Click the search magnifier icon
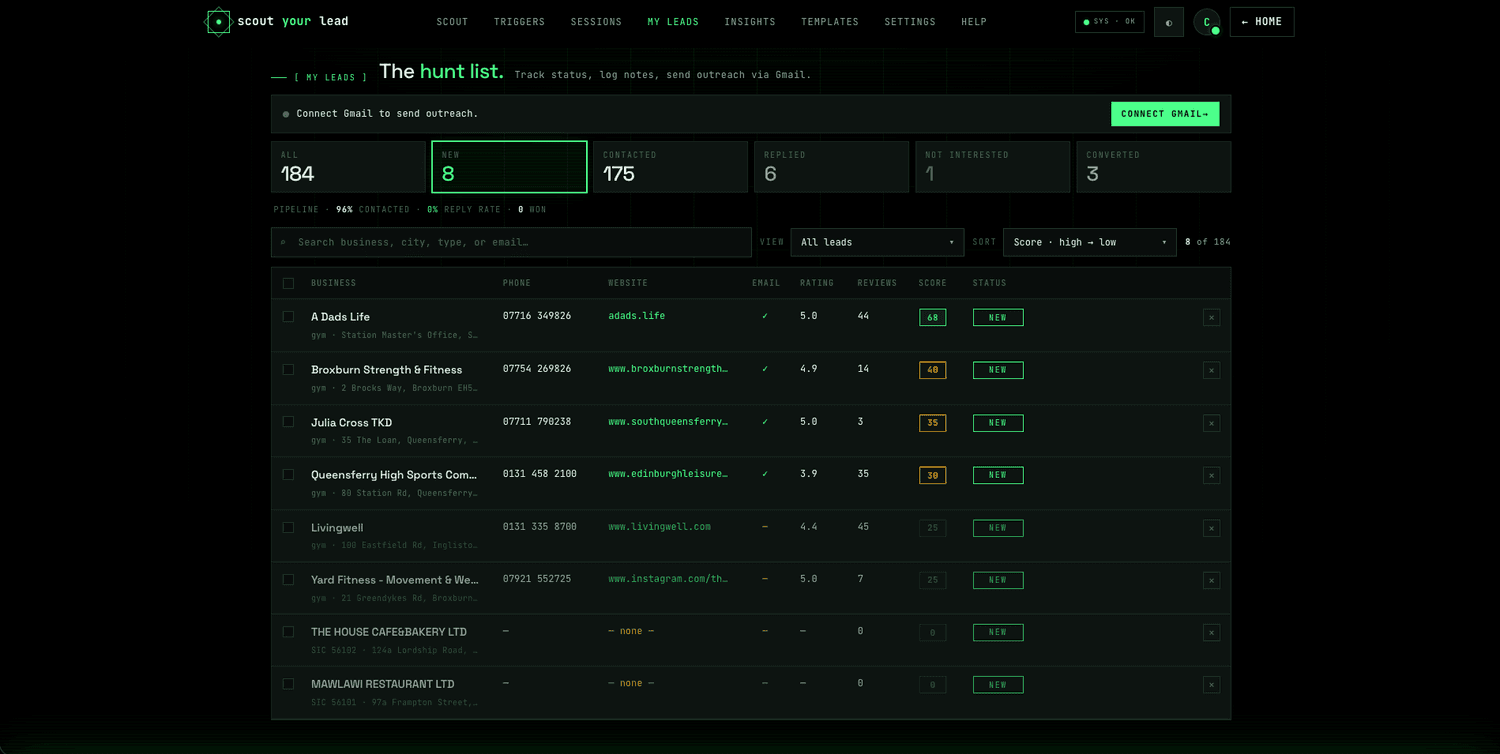The height and width of the screenshot is (754, 1500). pyautogui.click(x=283, y=243)
